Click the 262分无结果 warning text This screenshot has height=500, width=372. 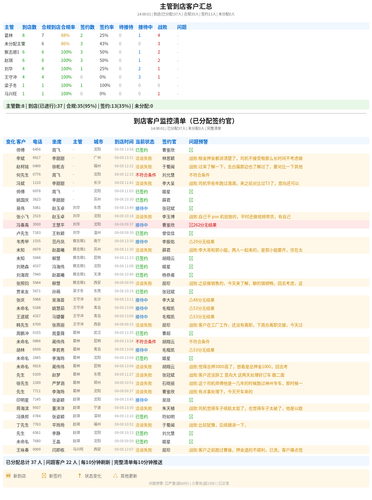(205, 225)
